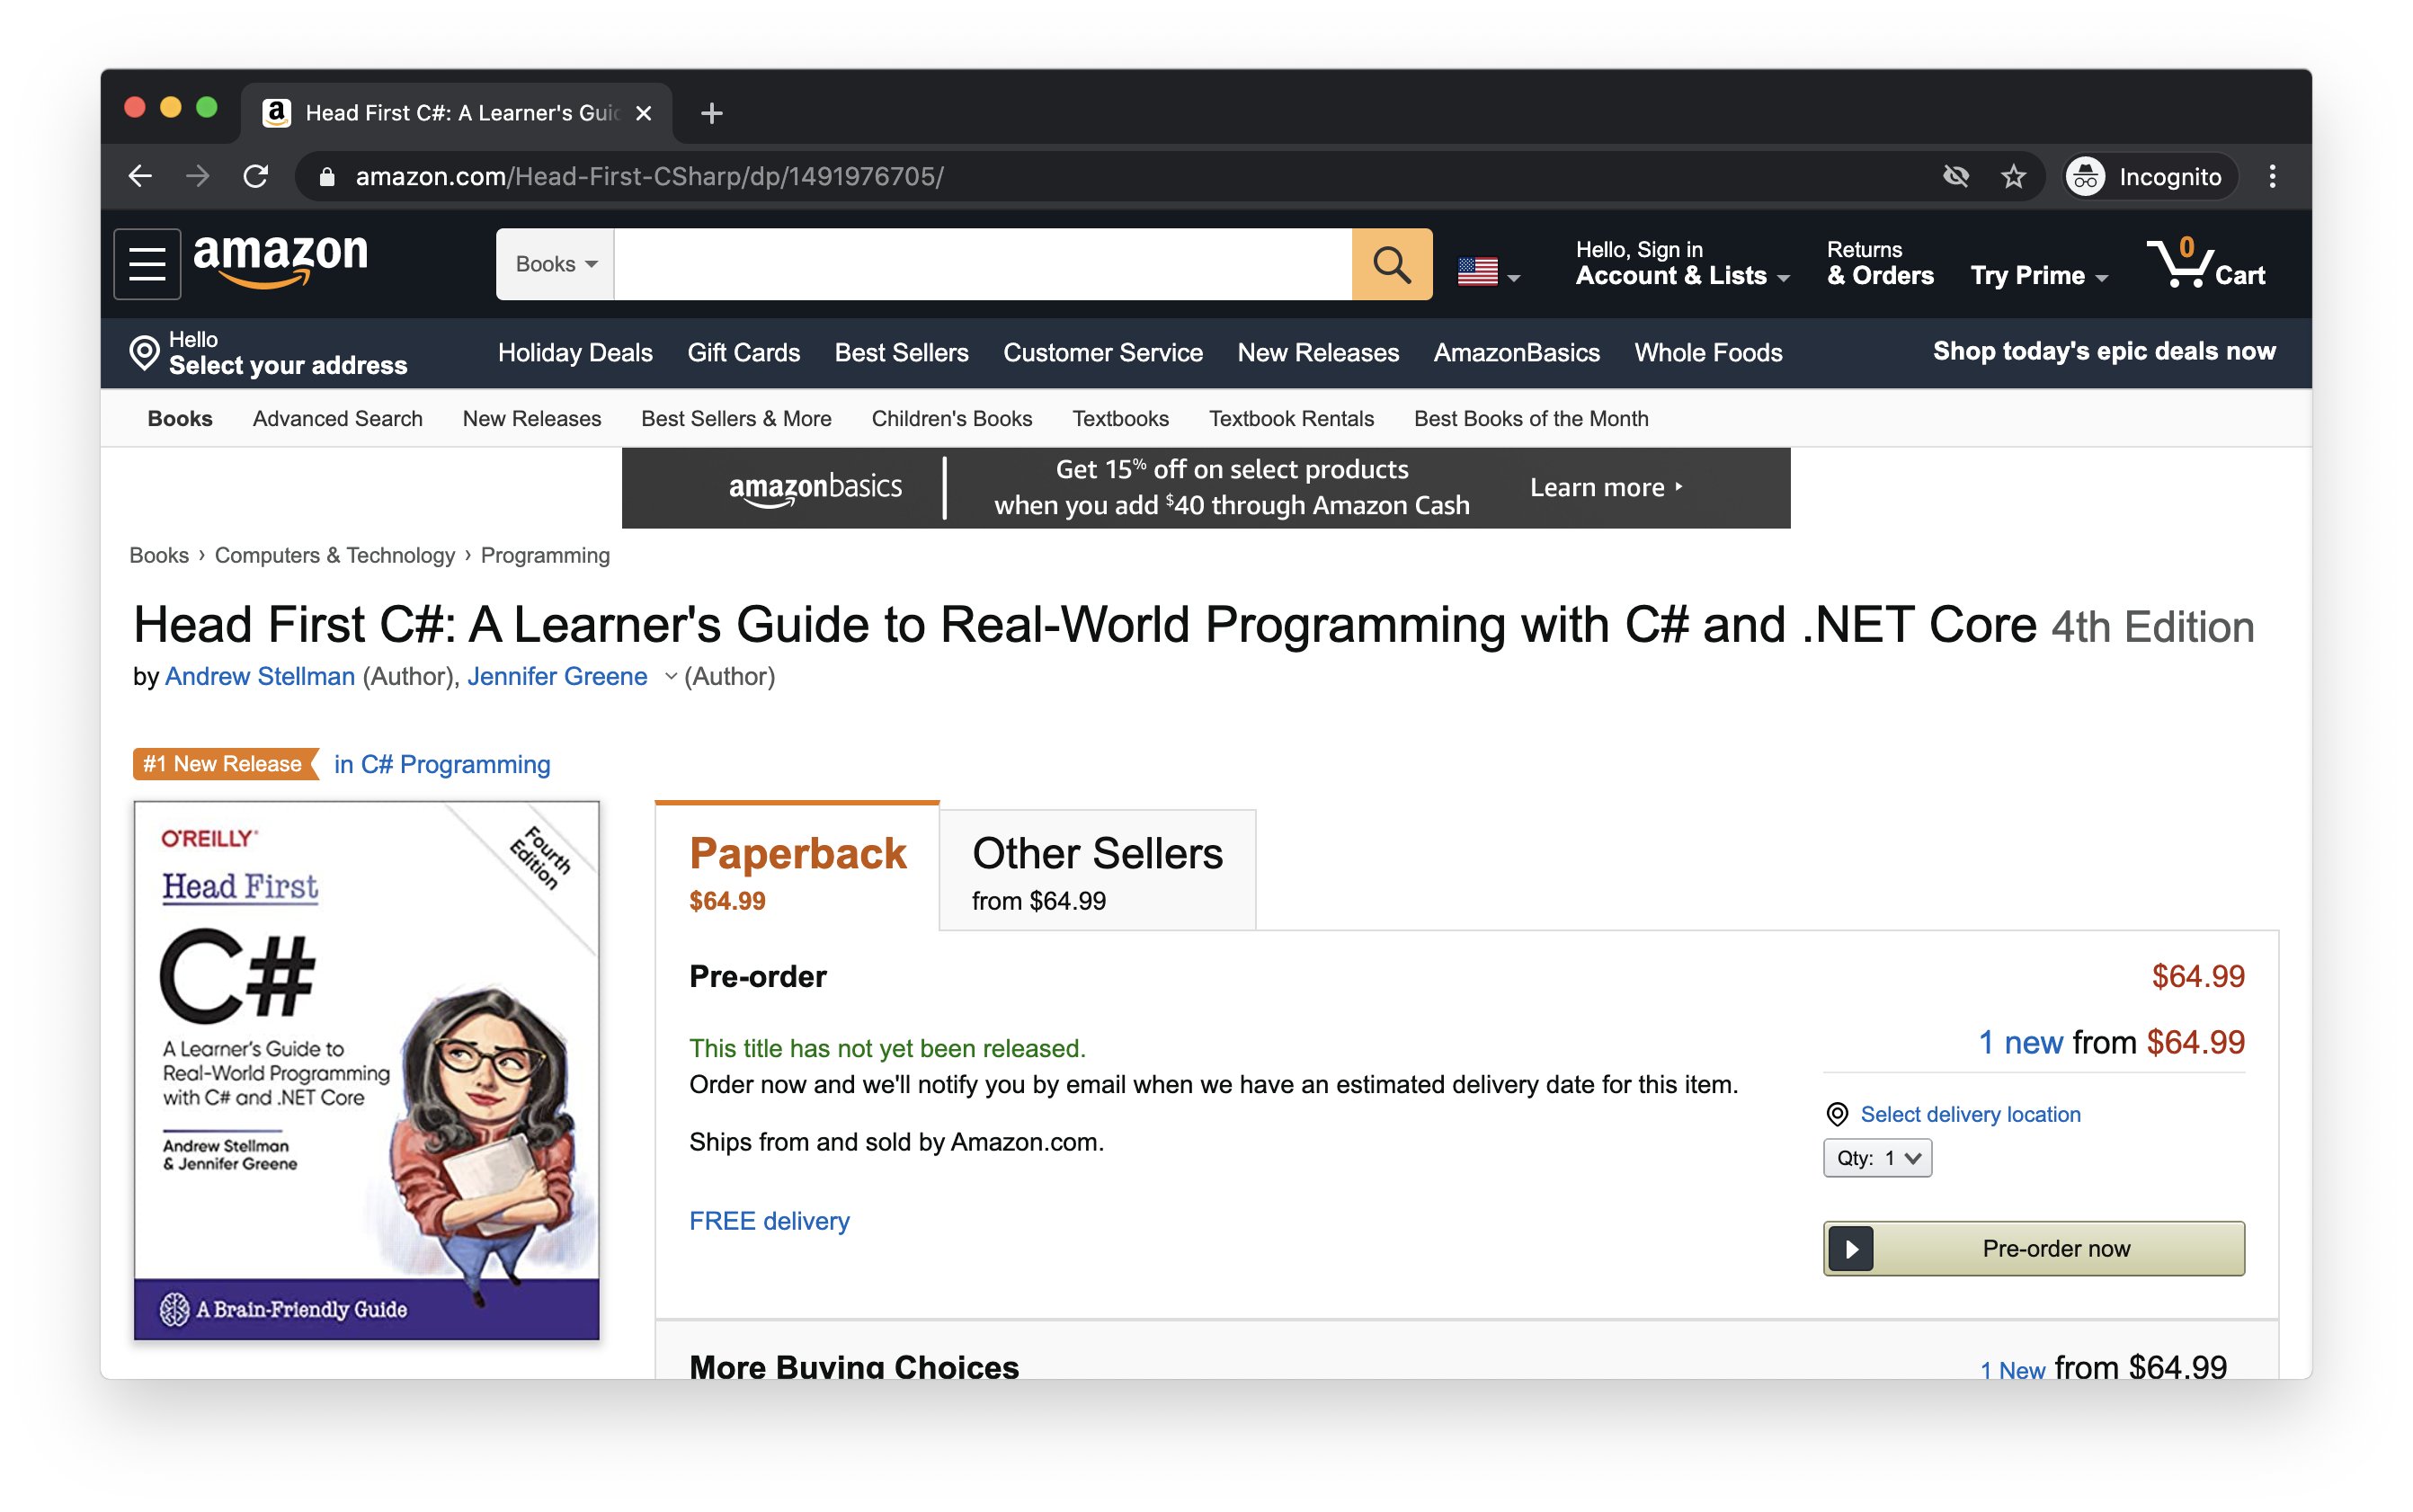Go back to the previous page

point(141,176)
